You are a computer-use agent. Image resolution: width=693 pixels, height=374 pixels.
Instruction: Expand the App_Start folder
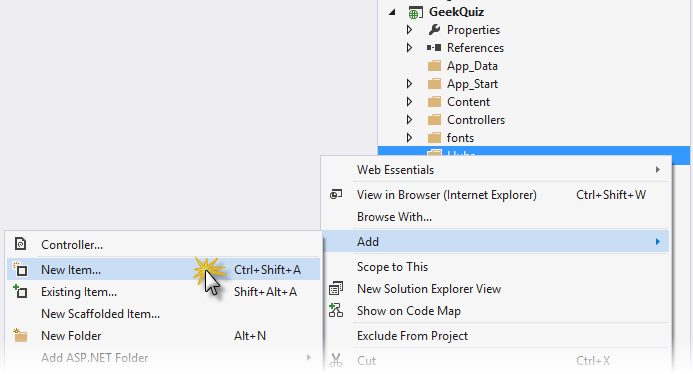coord(409,84)
